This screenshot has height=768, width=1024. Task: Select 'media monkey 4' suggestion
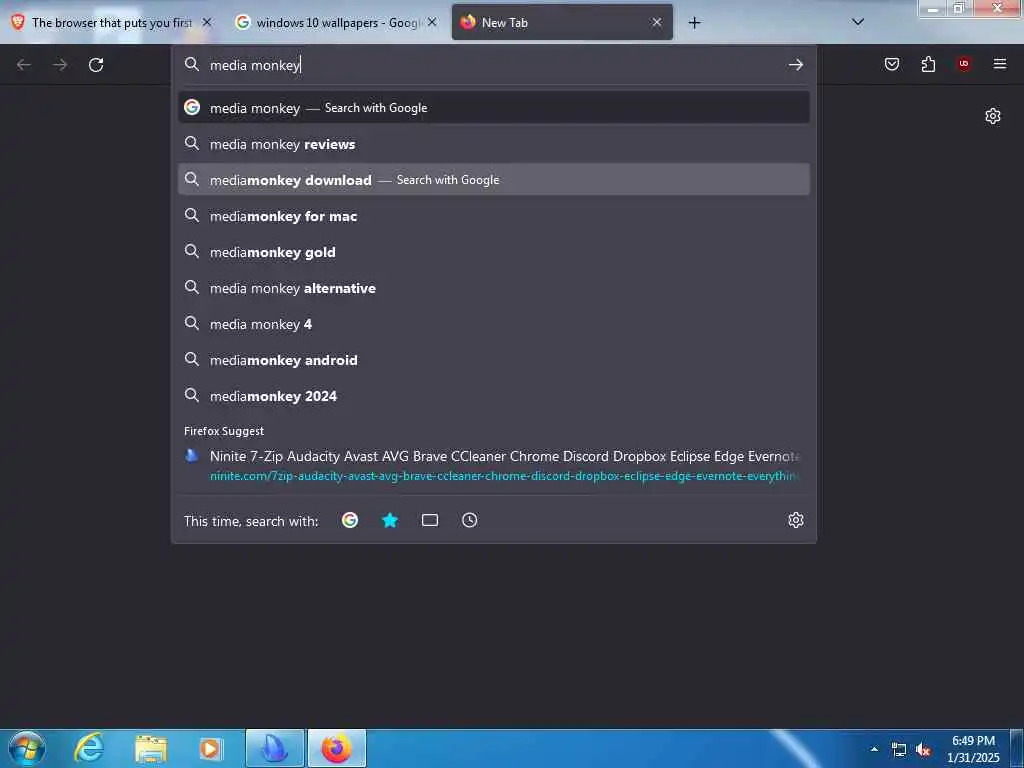(494, 324)
